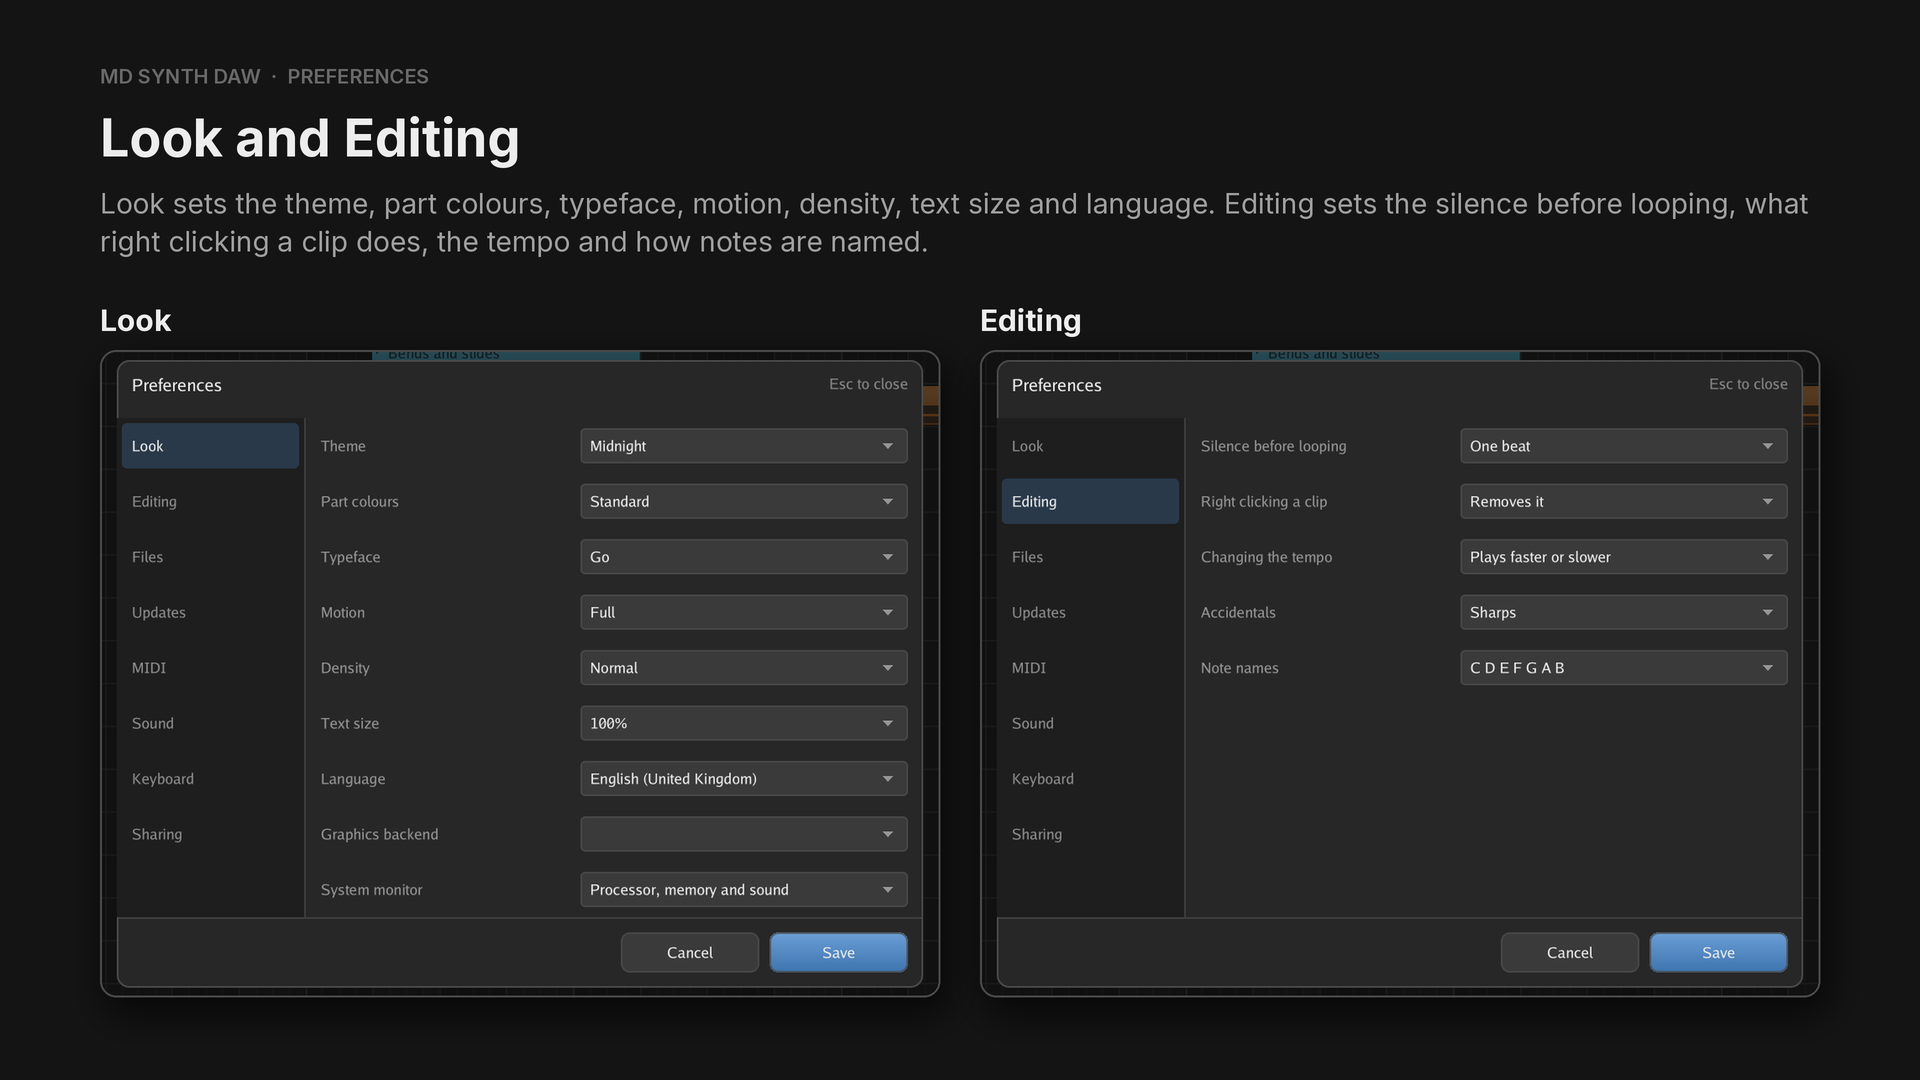Click the Text size label
The image size is (1920, 1080).
click(x=350, y=723)
